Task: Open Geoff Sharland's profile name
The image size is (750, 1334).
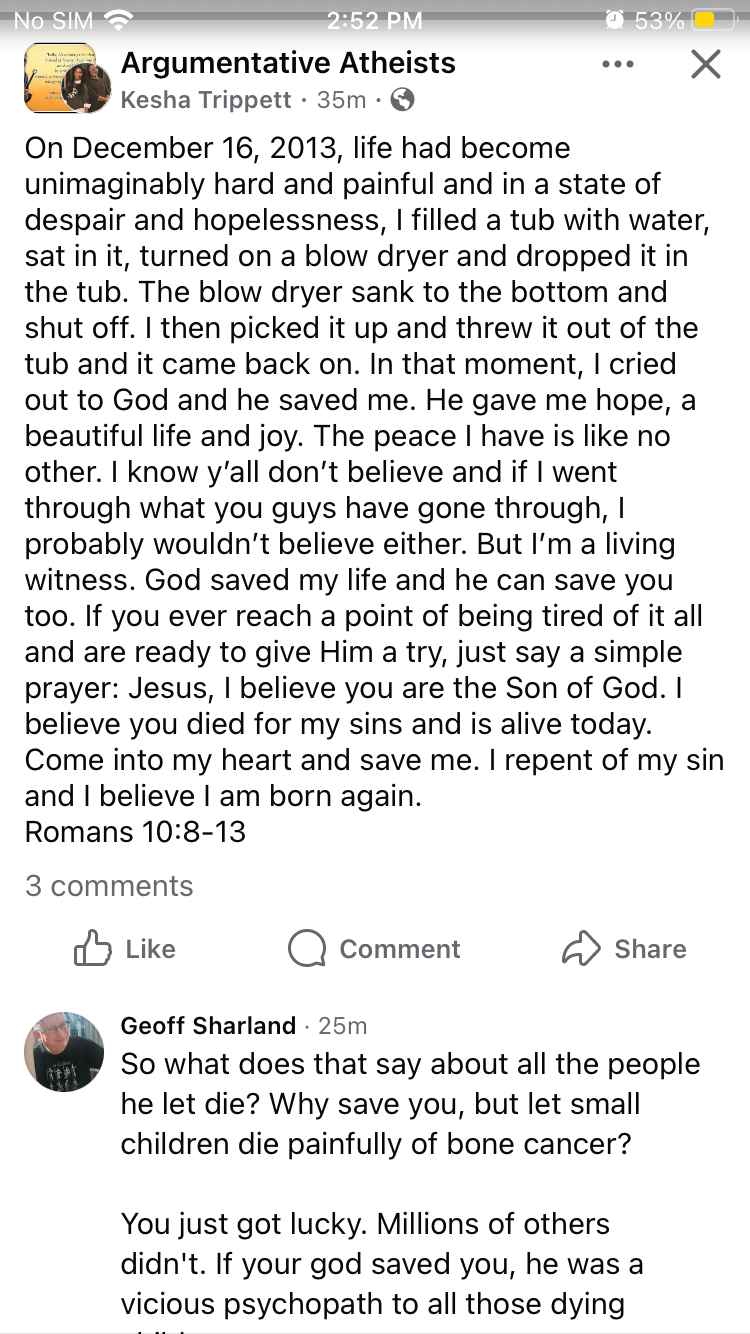Action: [208, 1025]
